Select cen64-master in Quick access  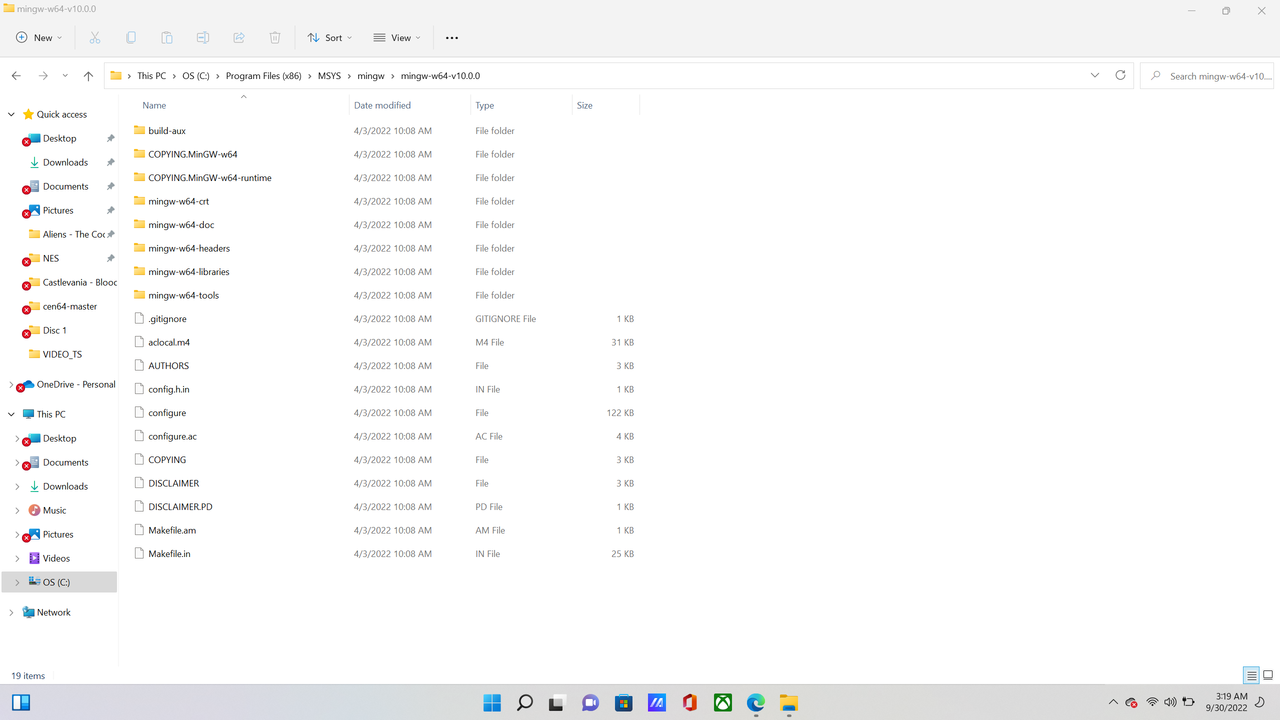click(70, 306)
